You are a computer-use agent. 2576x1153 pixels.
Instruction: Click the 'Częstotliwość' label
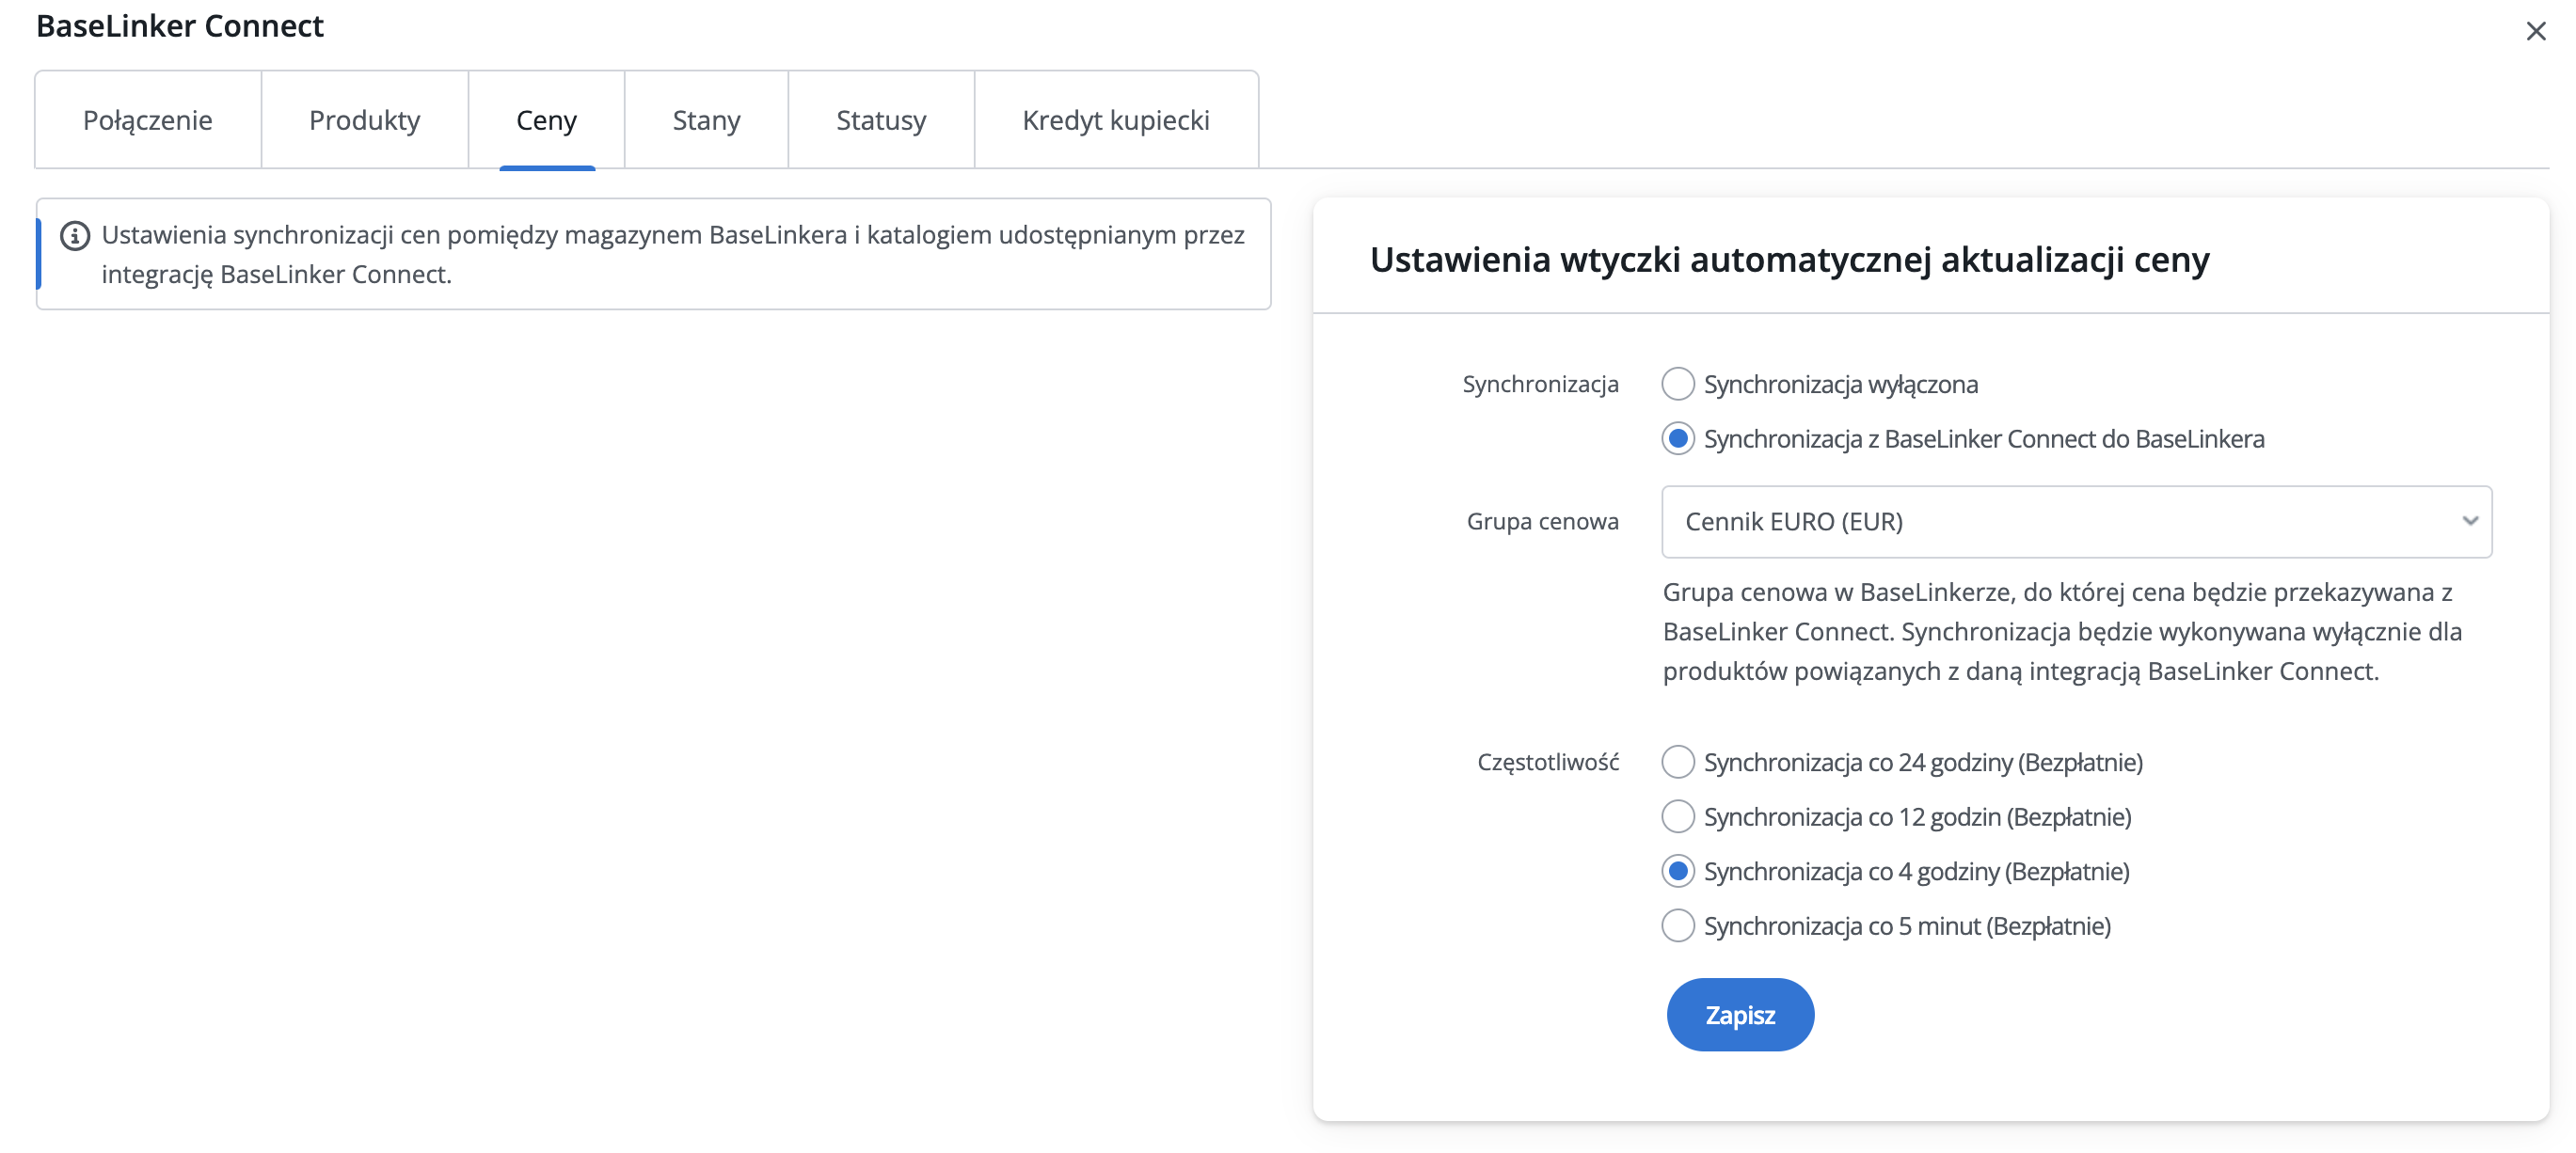tap(1548, 762)
